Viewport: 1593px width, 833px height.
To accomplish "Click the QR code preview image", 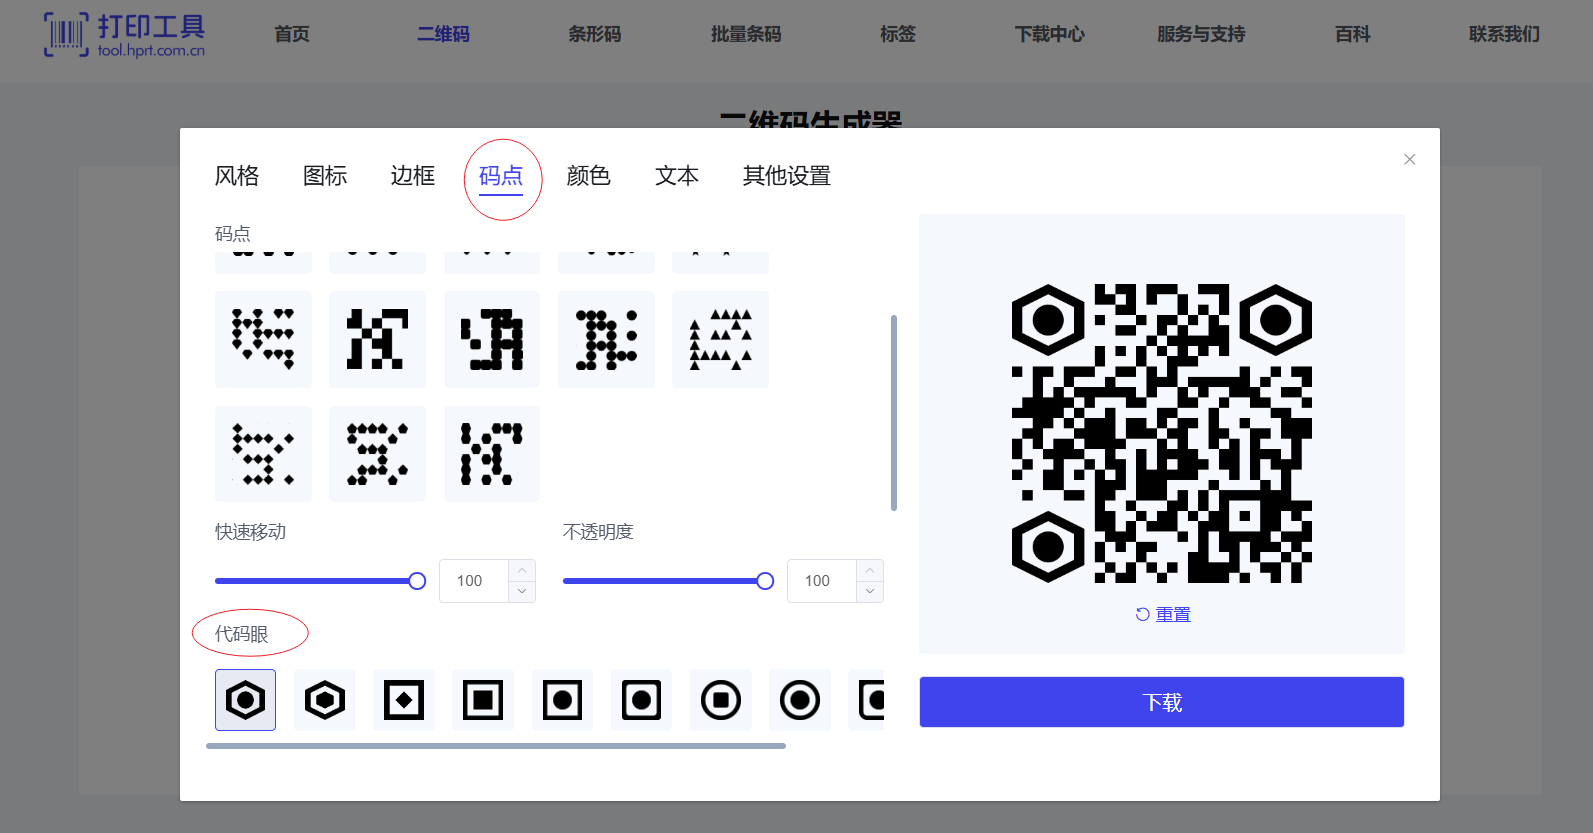I will [x=1162, y=434].
